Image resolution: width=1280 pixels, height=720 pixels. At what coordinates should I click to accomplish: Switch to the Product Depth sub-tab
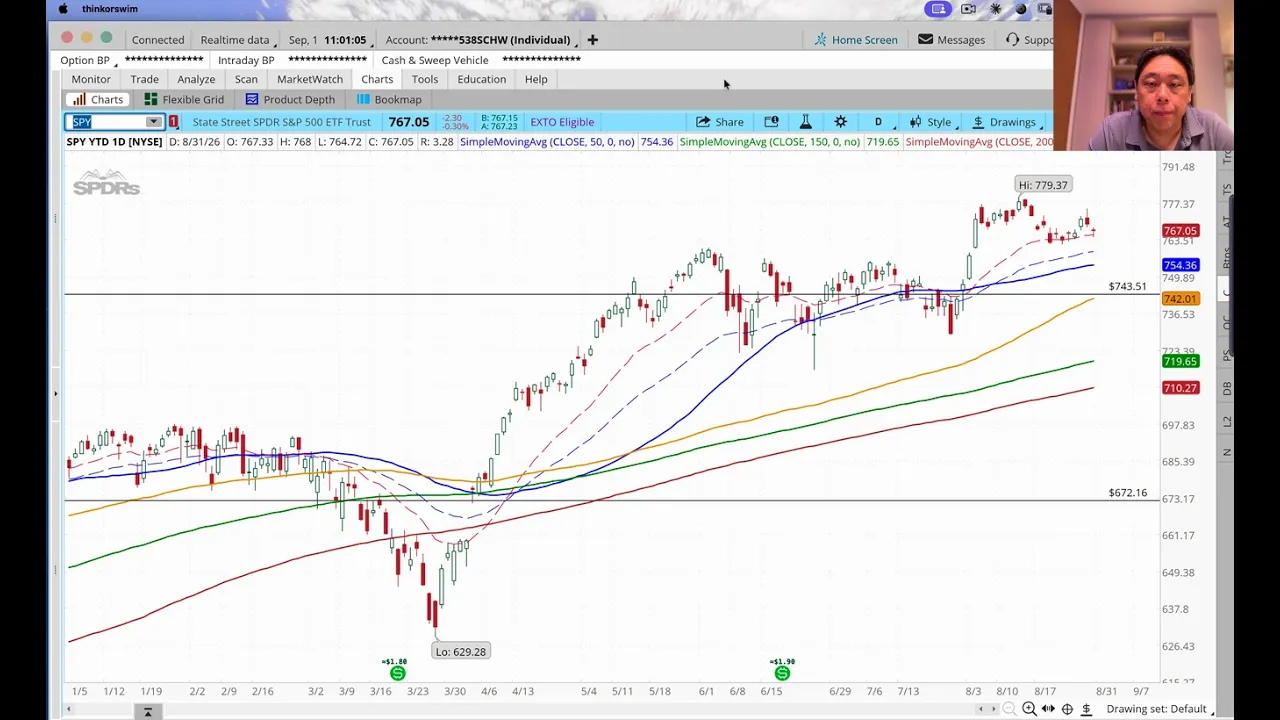tap(290, 99)
